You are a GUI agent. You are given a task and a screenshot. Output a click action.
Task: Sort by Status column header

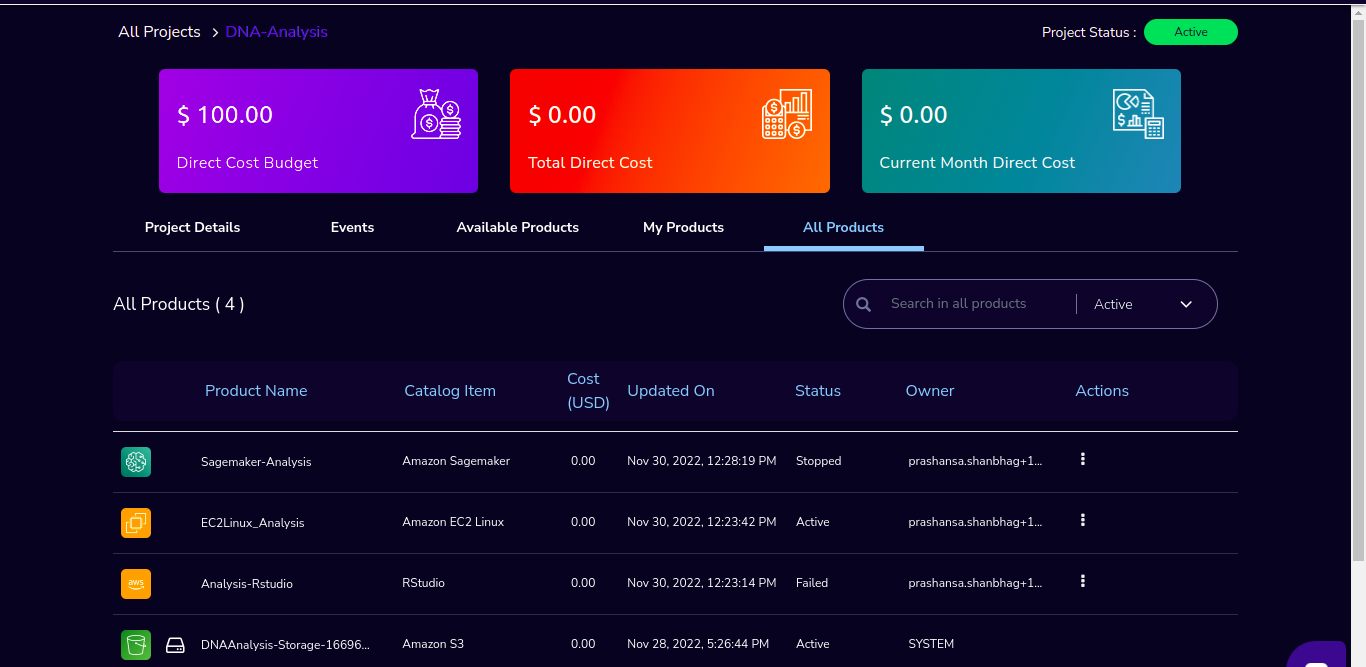[818, 391]
